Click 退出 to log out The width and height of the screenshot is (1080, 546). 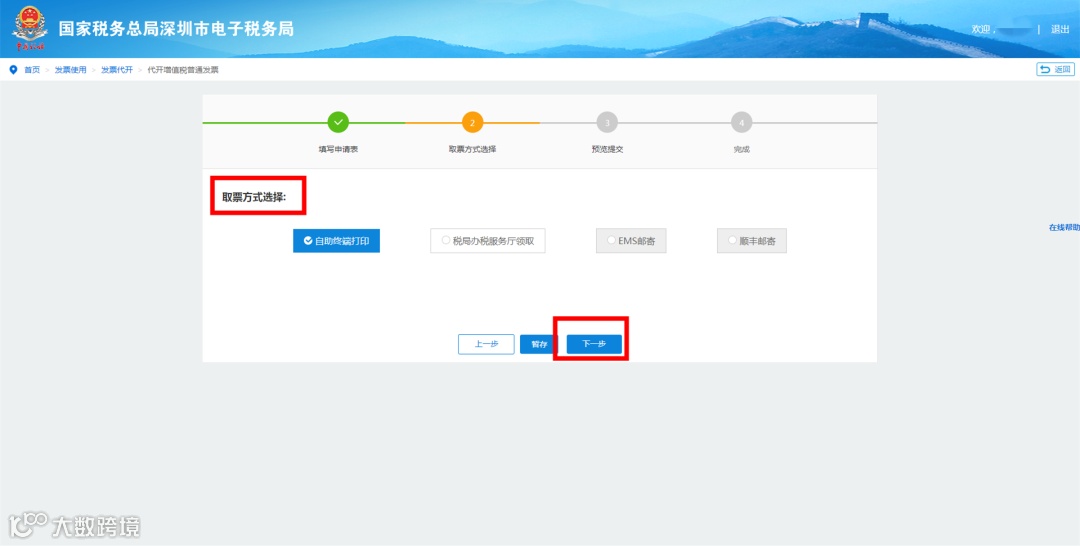(1060, 29)
